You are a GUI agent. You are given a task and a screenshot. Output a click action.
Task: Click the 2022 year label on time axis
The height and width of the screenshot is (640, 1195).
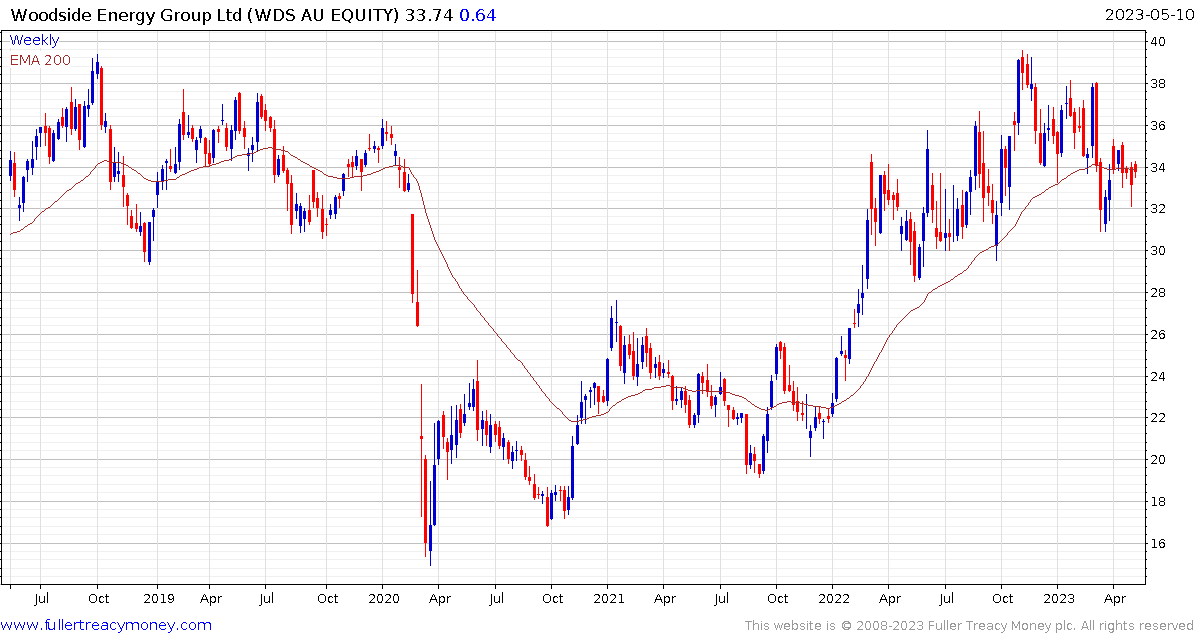click(833, 599)
